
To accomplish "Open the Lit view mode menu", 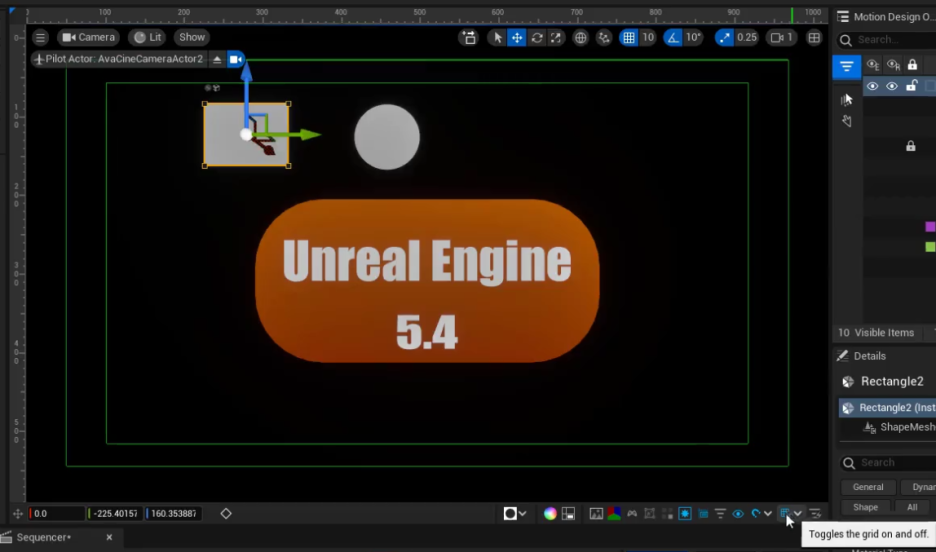I will (x=148, y=37).
